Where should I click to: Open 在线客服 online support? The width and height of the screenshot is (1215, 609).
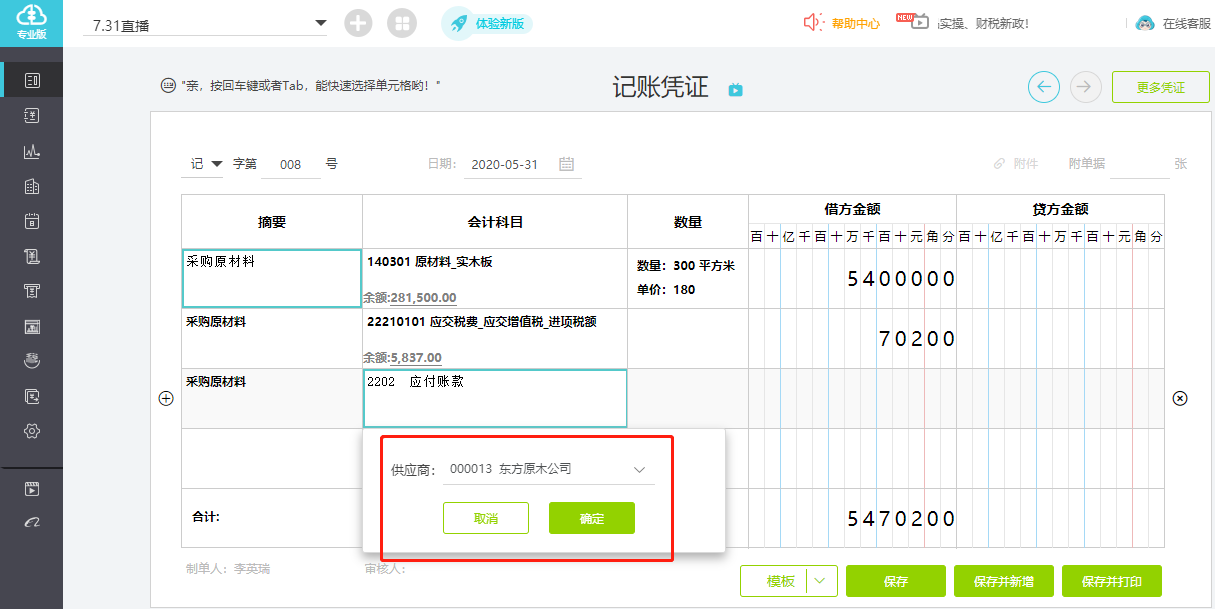click(x=1187, y=23)
